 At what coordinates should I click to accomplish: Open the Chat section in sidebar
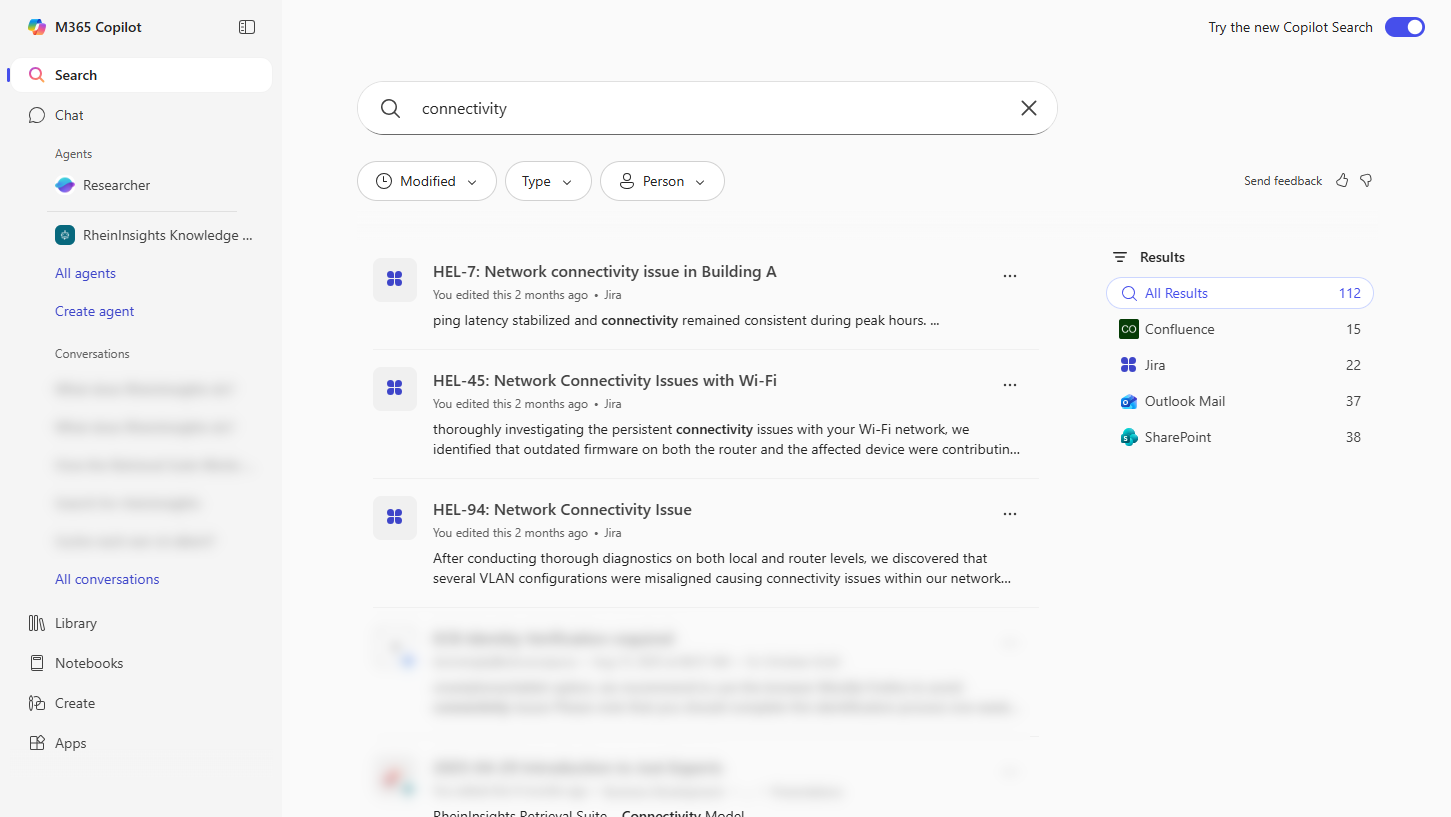click(69, 115)
